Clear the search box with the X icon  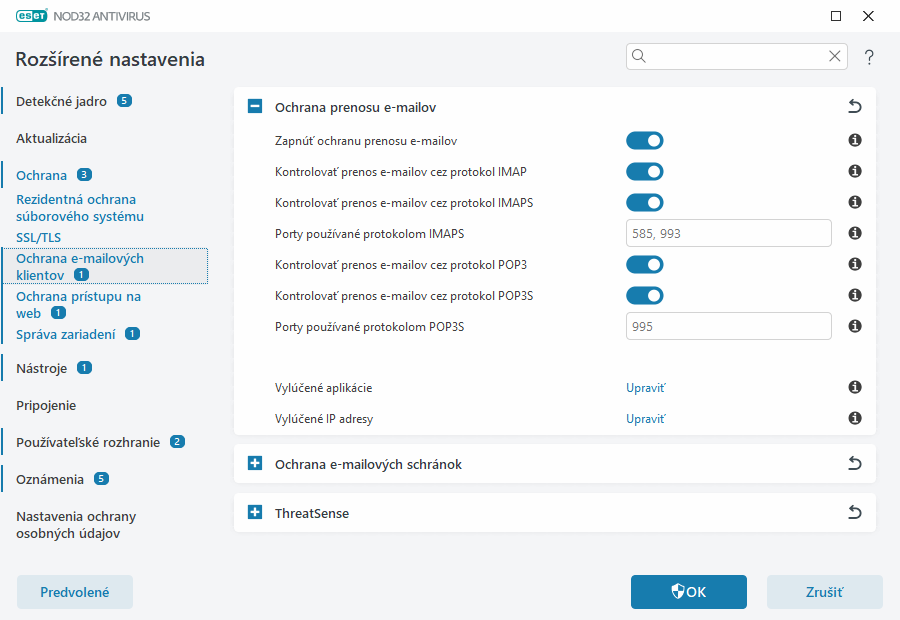click(x=835, y=56)
